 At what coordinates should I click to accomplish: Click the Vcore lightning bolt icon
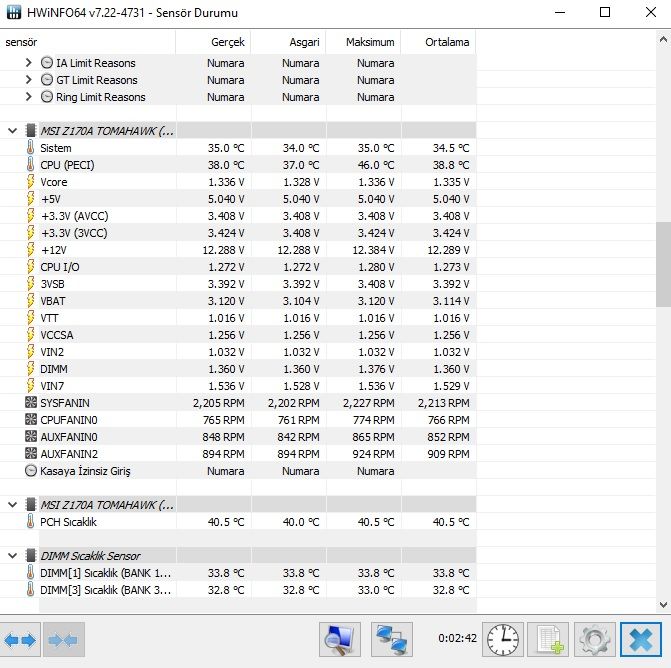[x=30, y=182]
